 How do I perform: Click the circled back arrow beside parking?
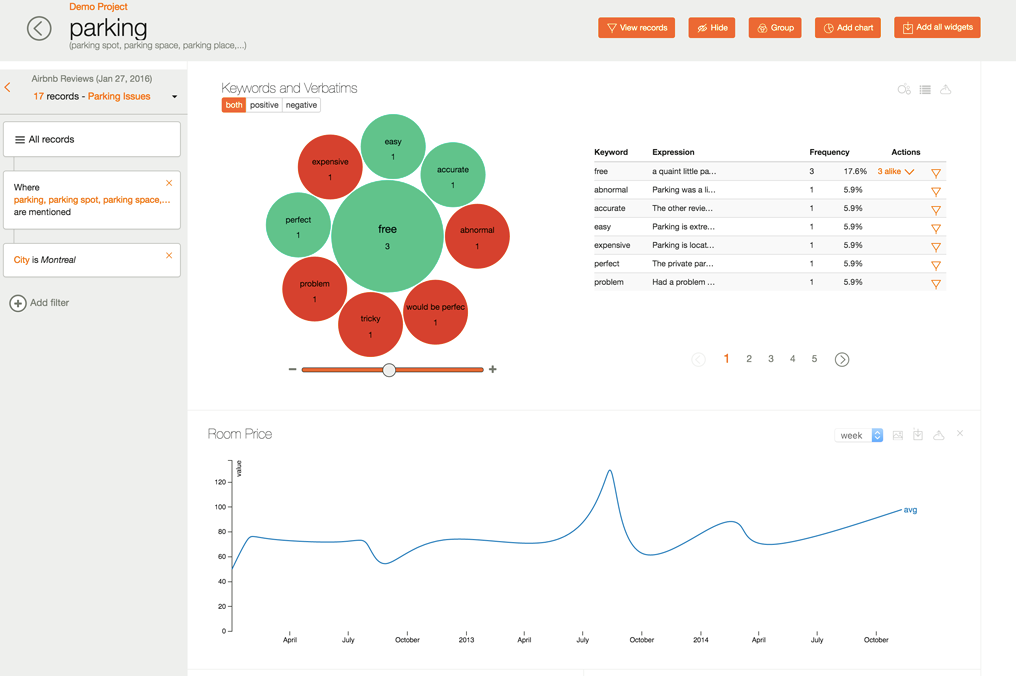39,29
